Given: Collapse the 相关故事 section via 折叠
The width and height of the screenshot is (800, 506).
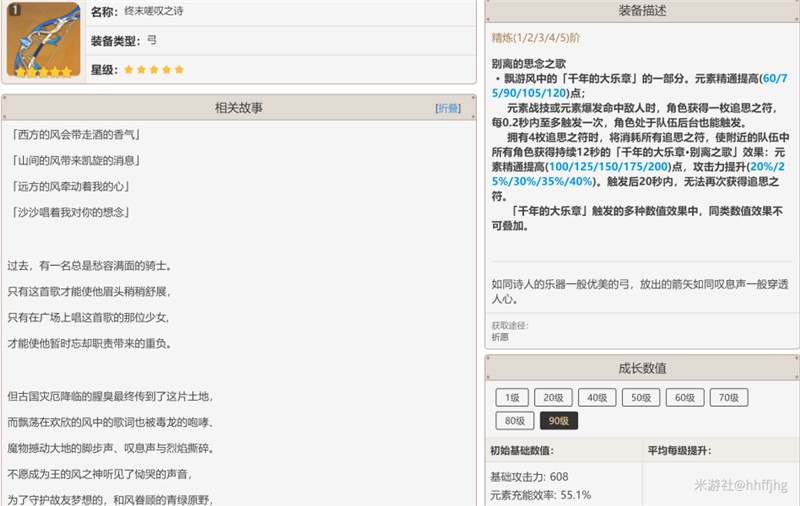Looking at the screenshot, I should (447, 108).
